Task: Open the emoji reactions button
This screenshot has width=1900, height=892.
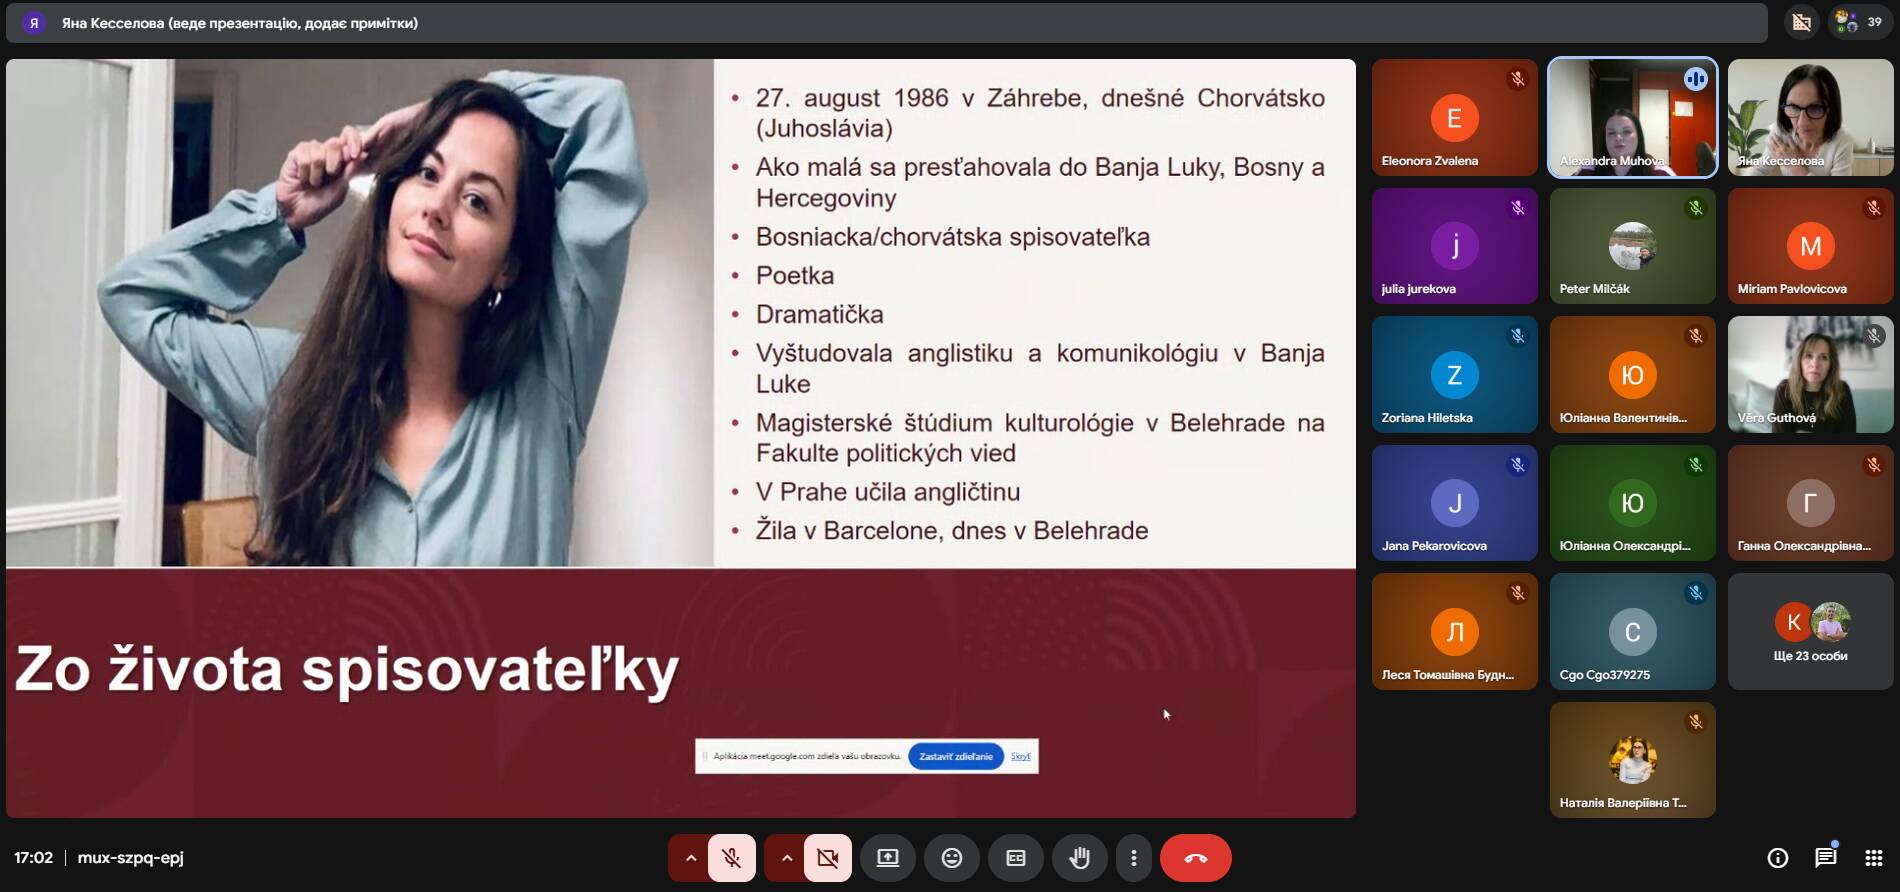Action: [951, 858]
